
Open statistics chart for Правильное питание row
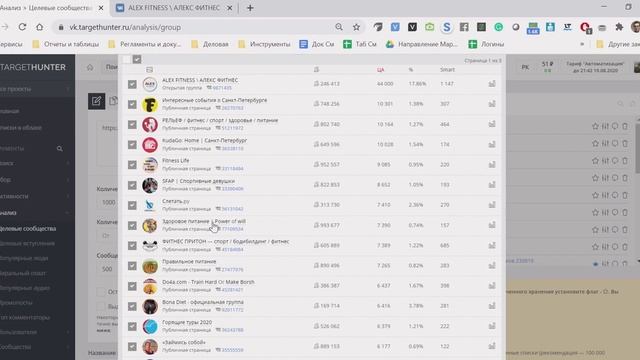pyautogui.click(x=492, y=265)
